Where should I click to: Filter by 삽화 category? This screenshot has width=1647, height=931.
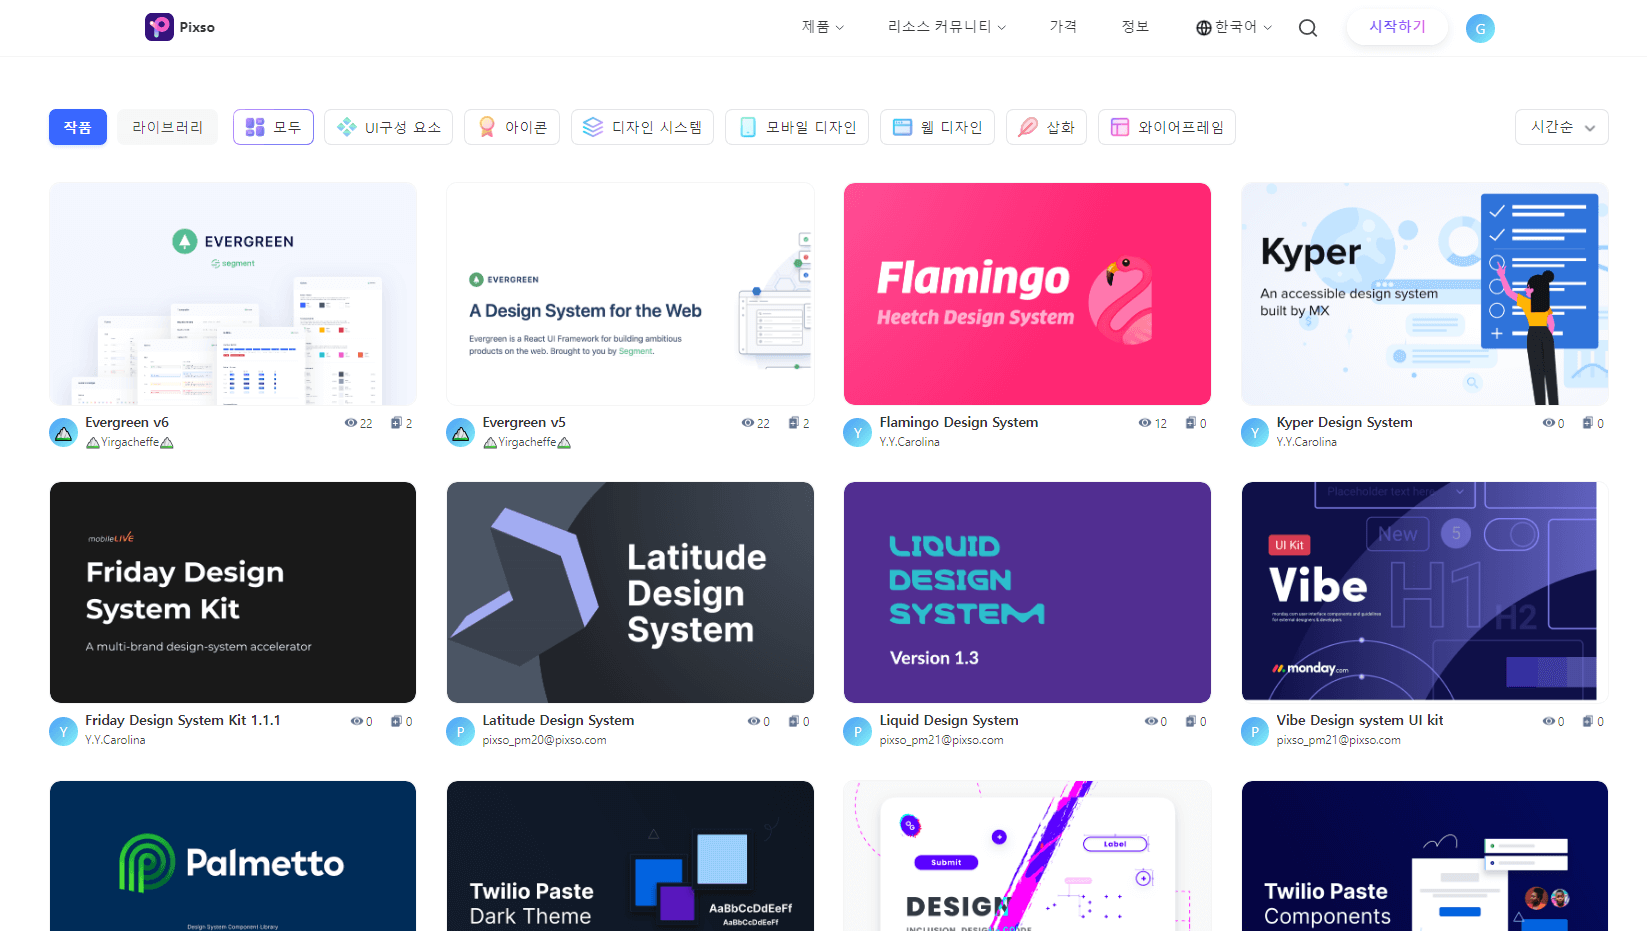1046,127
